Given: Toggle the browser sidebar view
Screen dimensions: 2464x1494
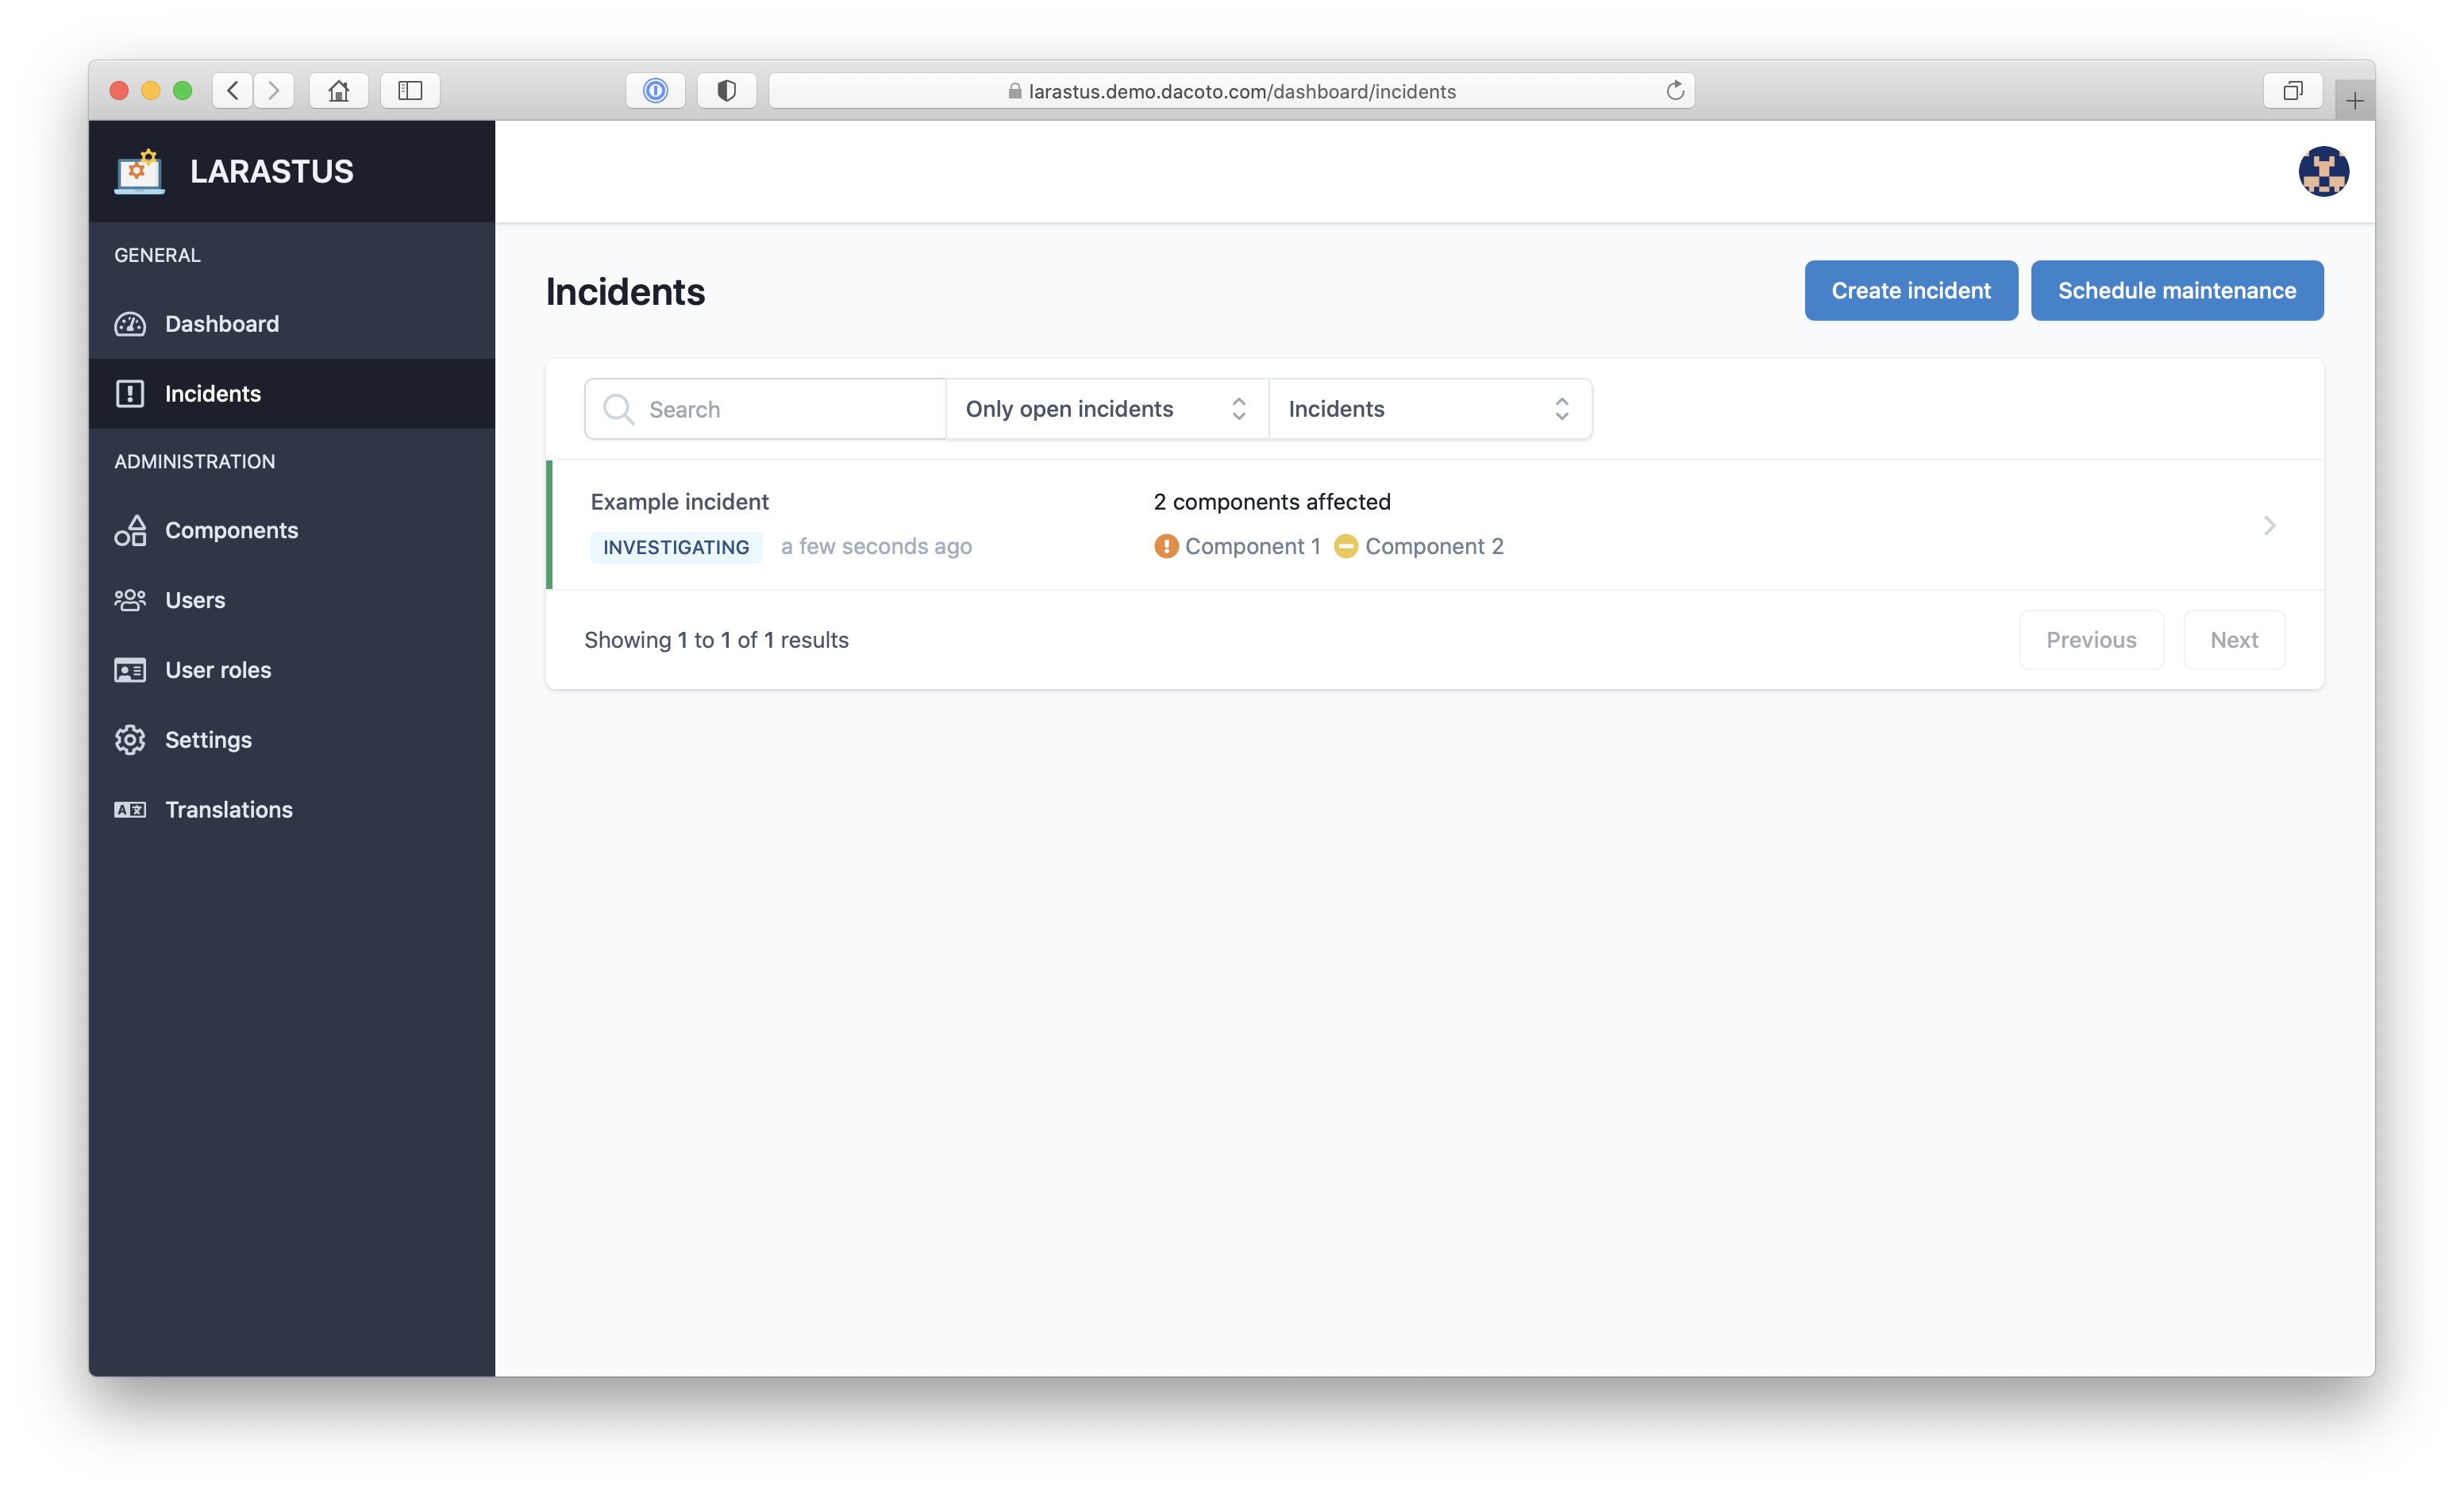Looking at the screenshot, I should coord(410,91).
